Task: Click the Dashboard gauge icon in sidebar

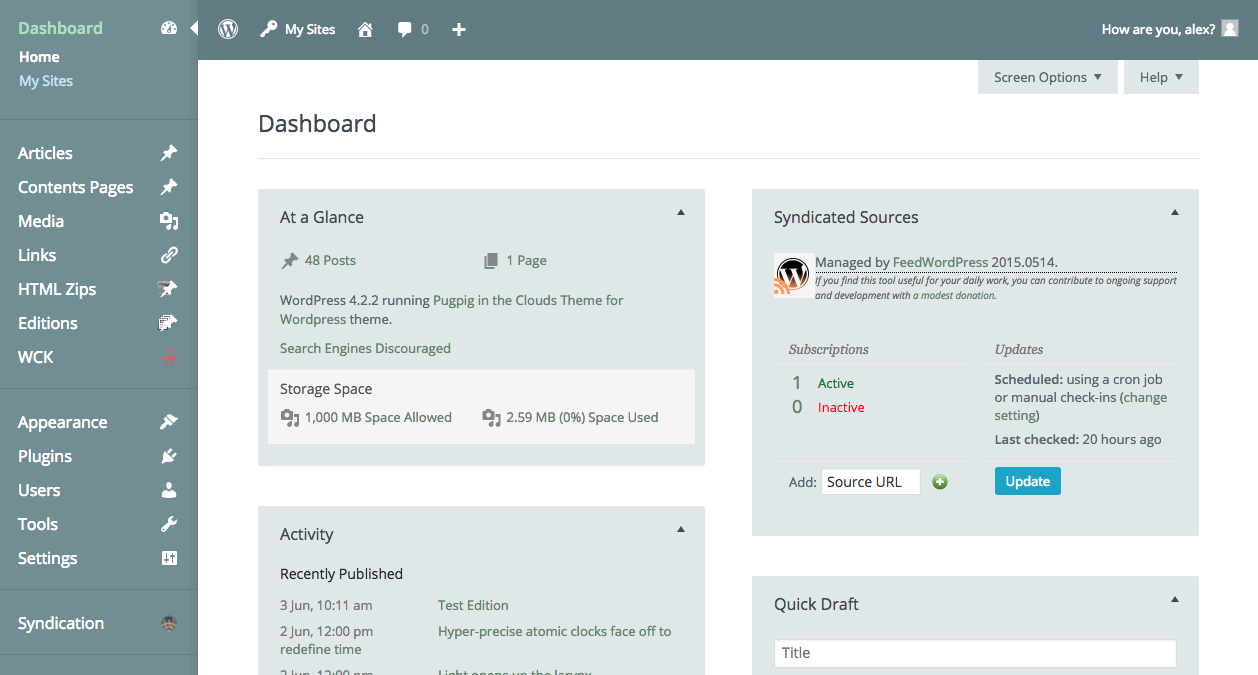Action: click(169, 28)
